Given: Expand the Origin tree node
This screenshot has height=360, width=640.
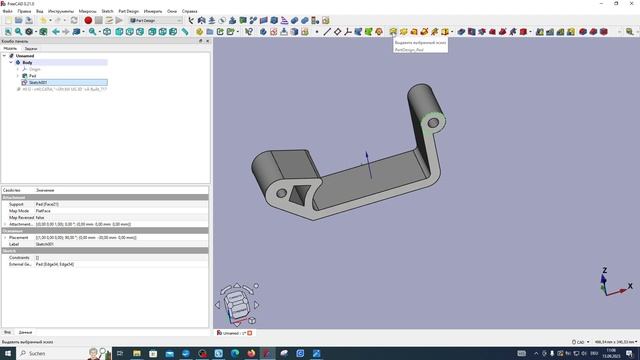Looking at the screenshot, I should pyautogui.click(x=18, y=69).
